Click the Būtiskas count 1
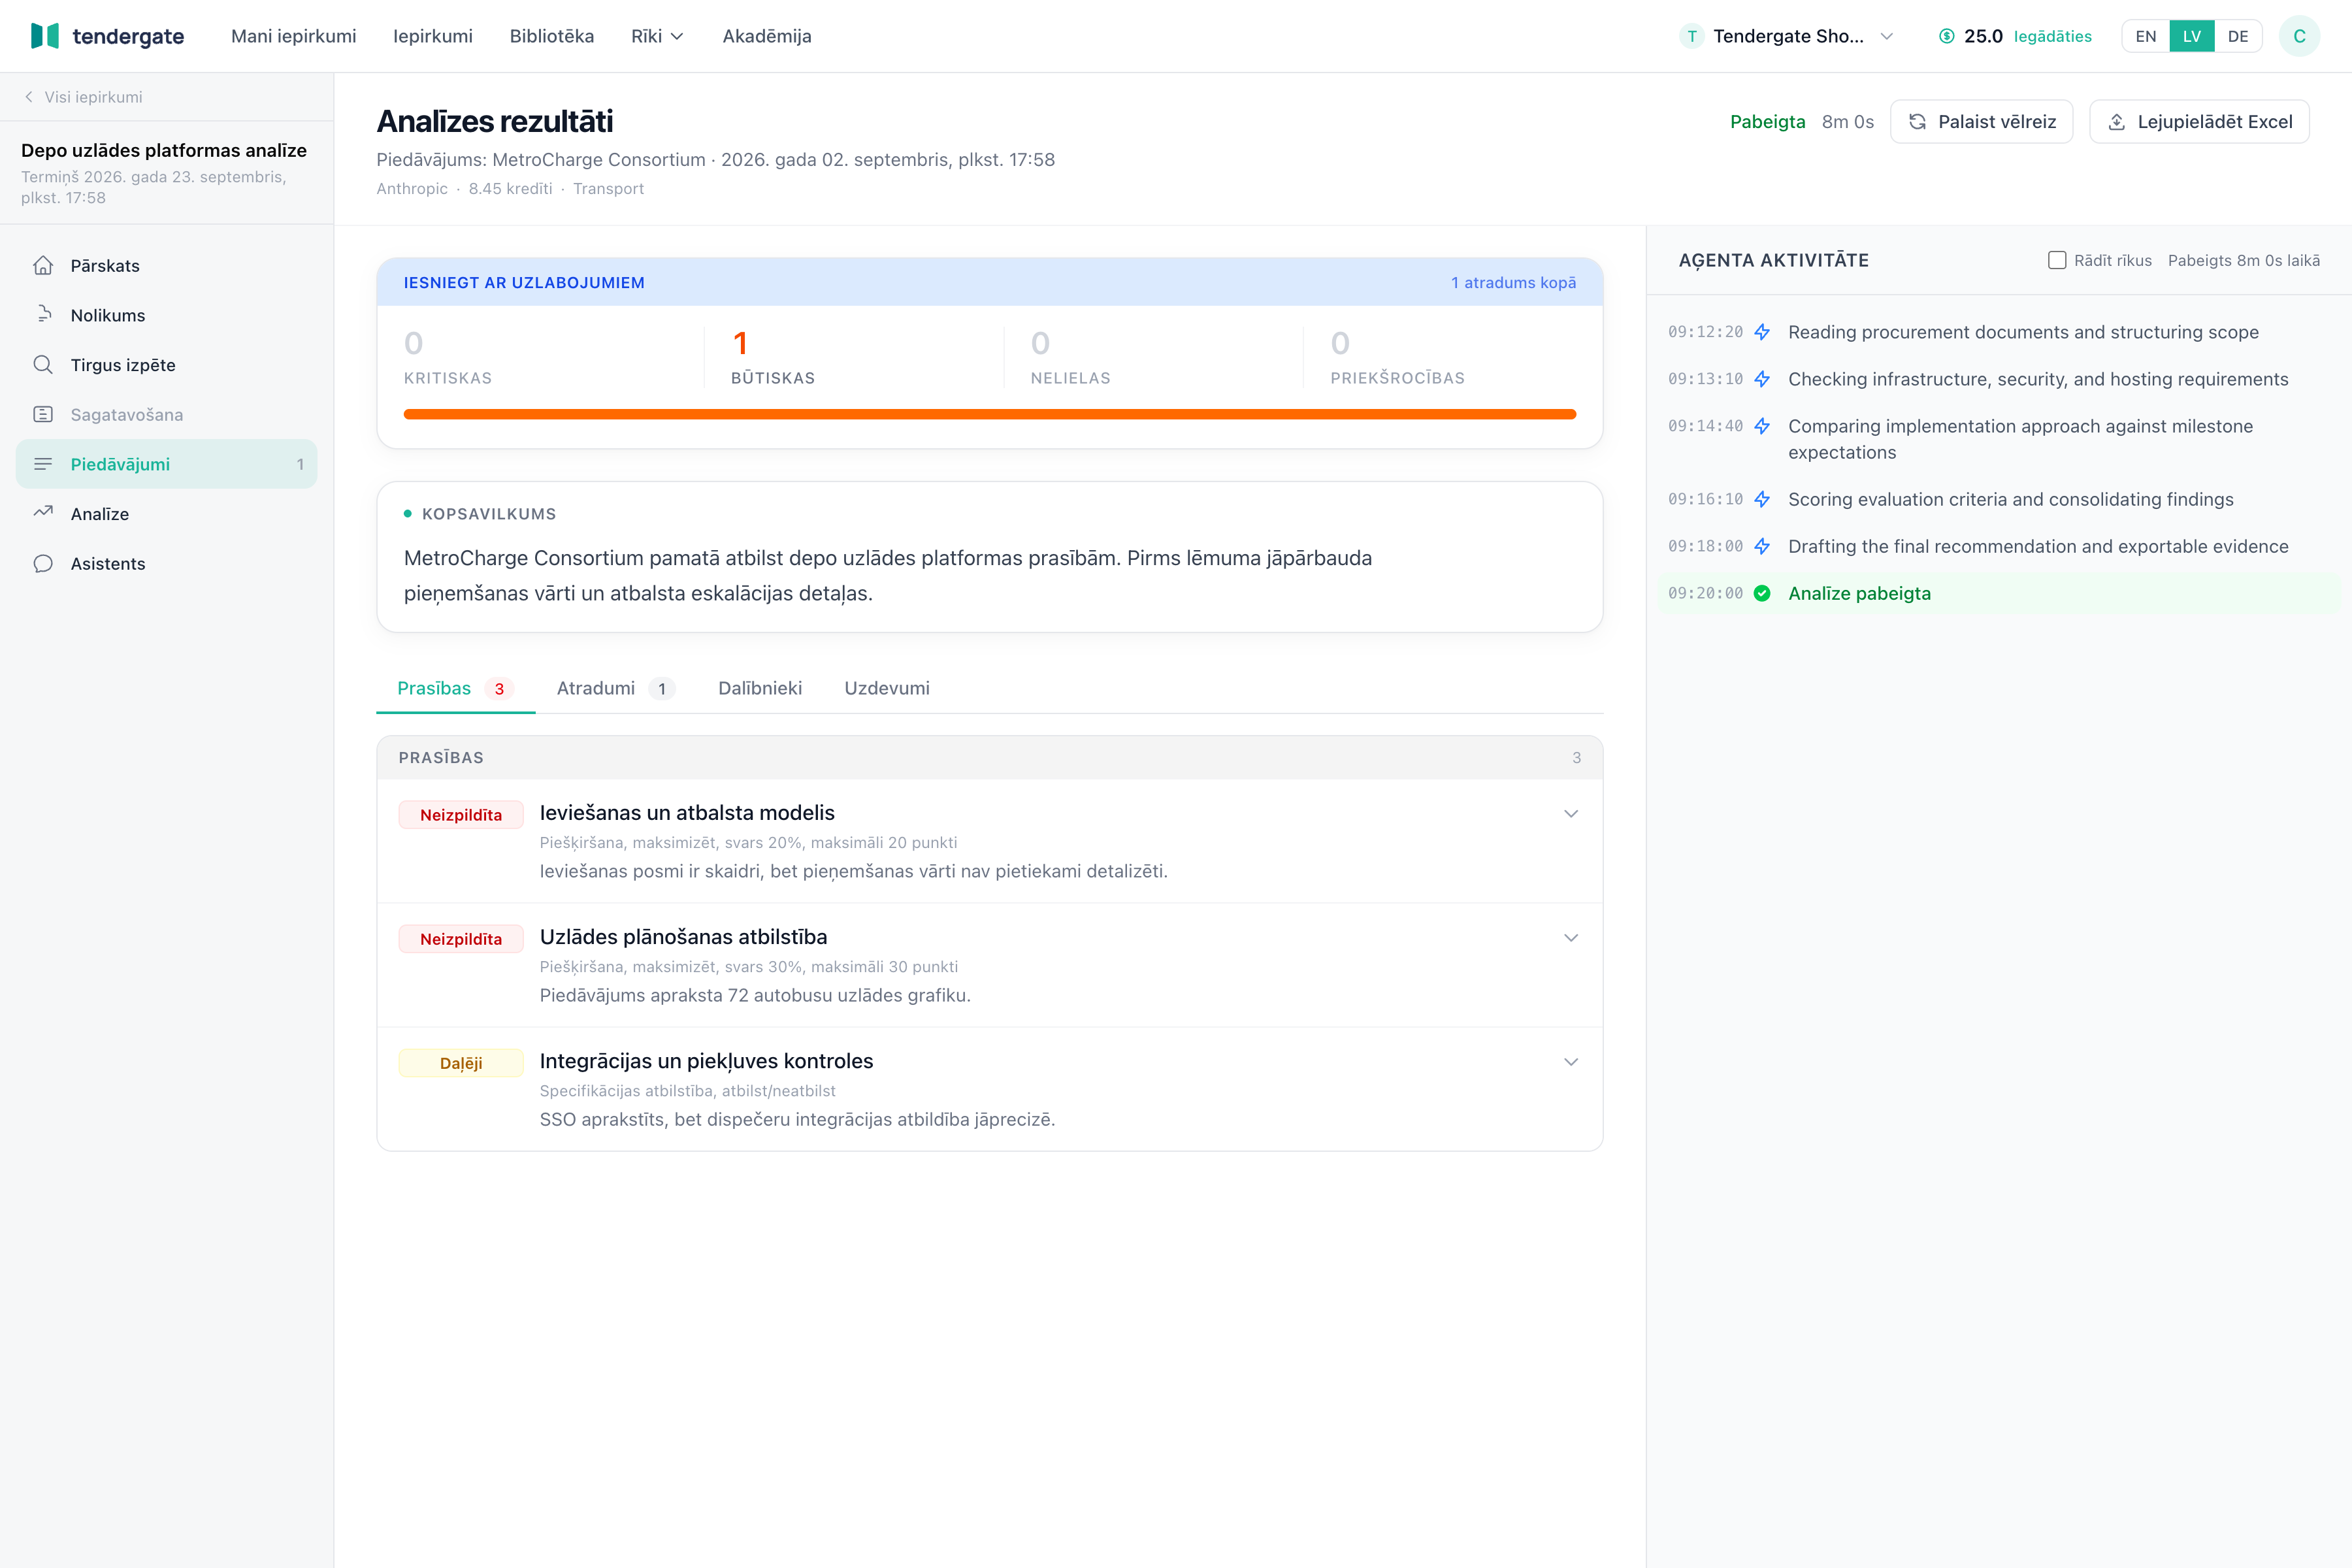The width and height of the screenshot is (2352, 1568). [x=740, y=344]
